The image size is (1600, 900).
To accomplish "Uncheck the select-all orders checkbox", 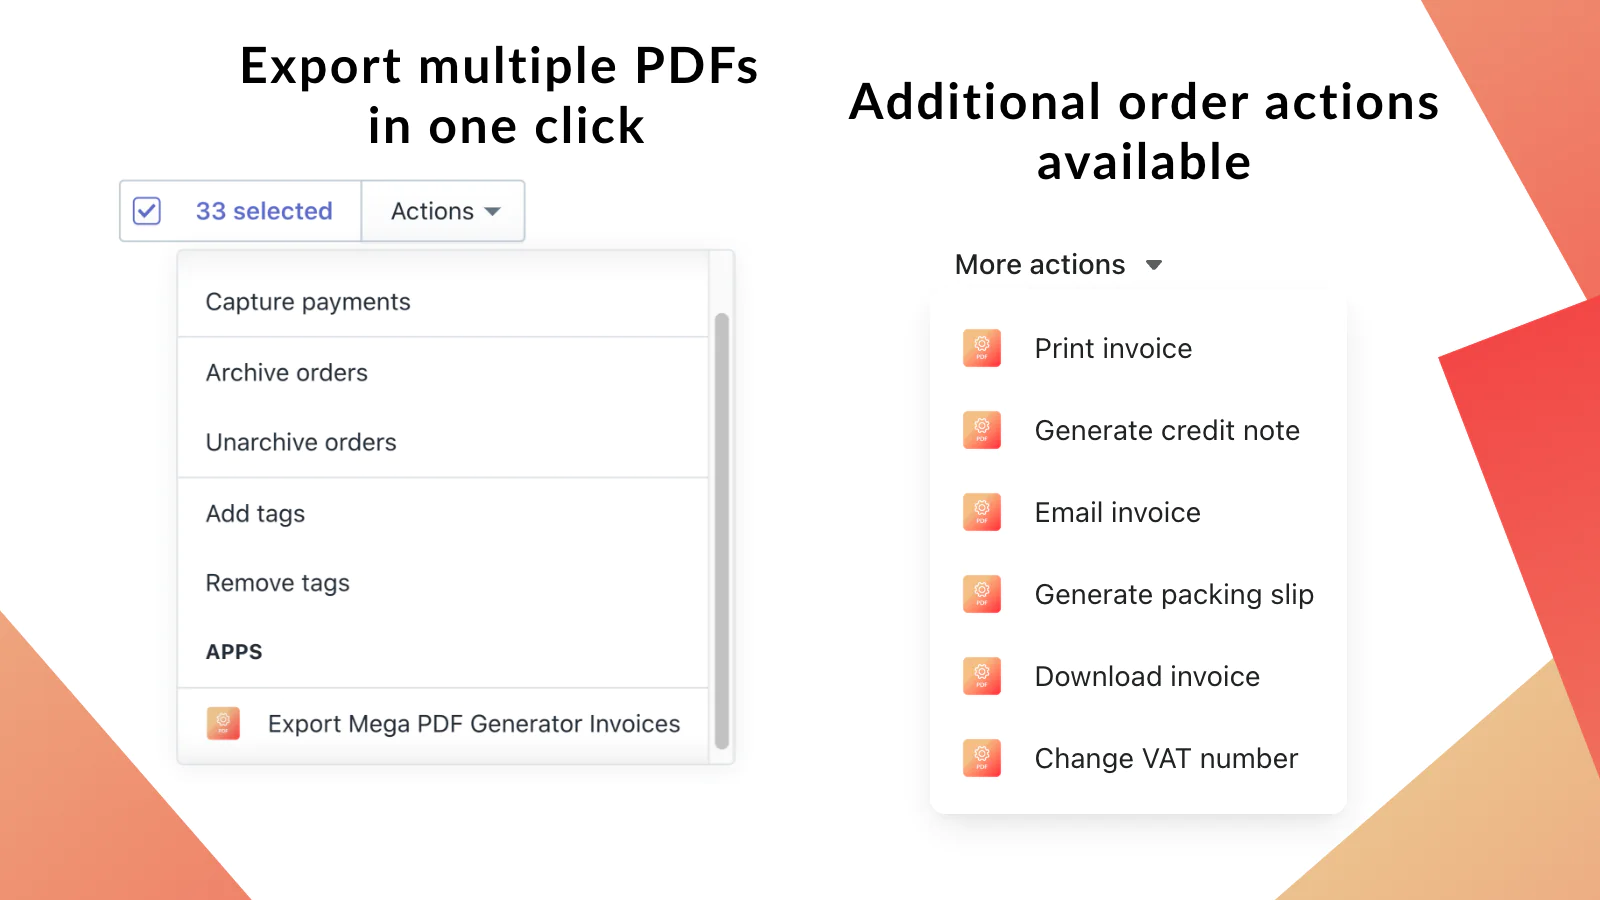I will pyautogui.click(x=147, y=211).
